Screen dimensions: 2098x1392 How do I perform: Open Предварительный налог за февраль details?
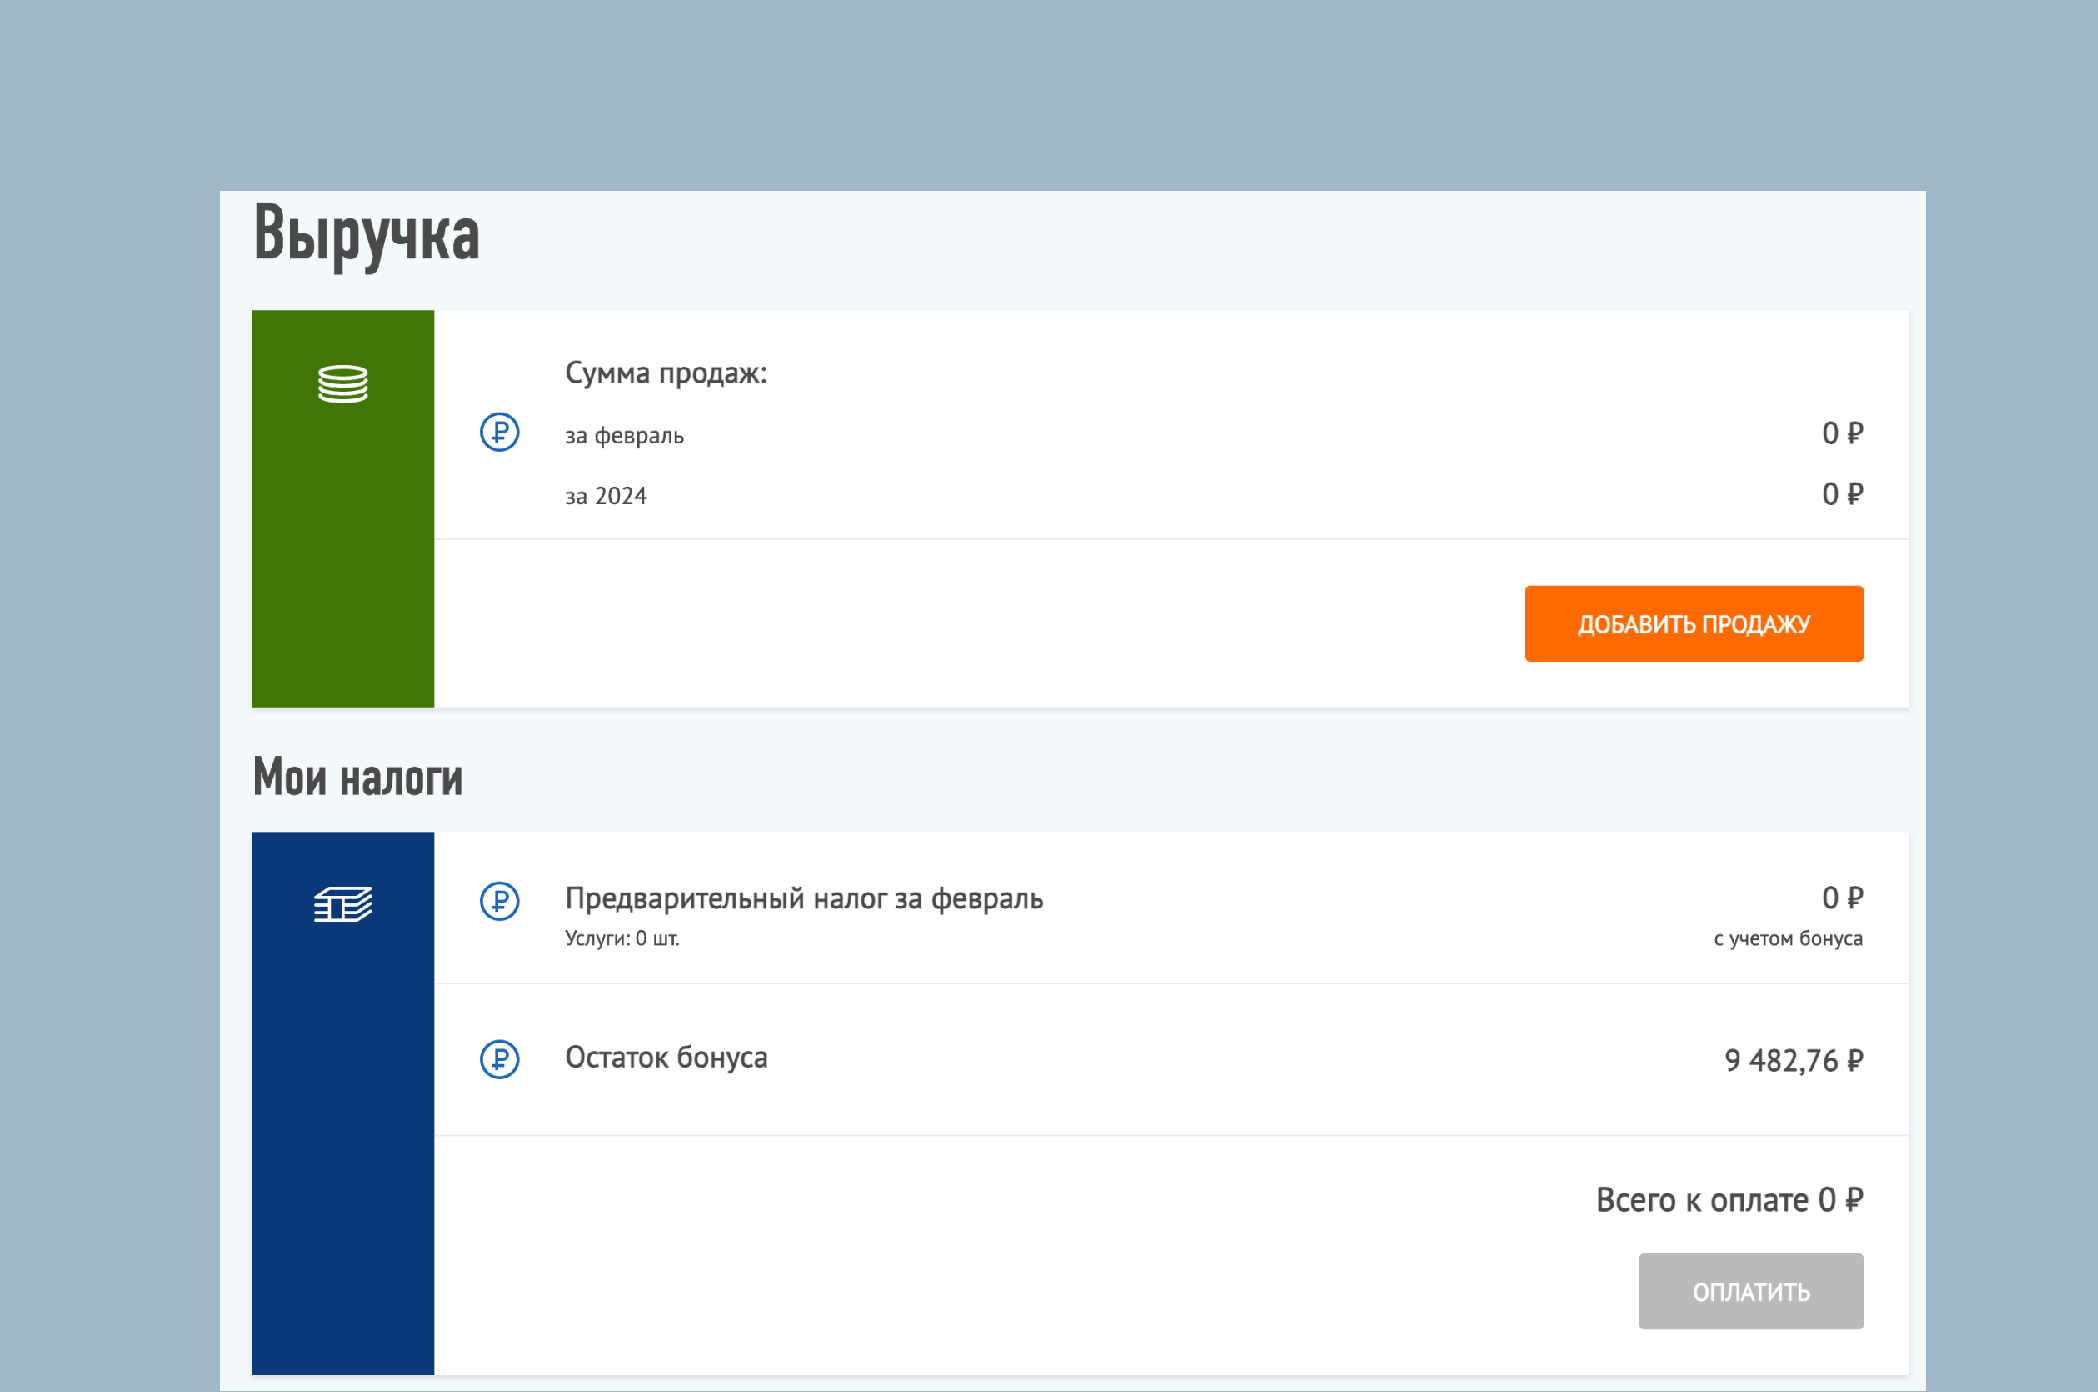point(803,898)
